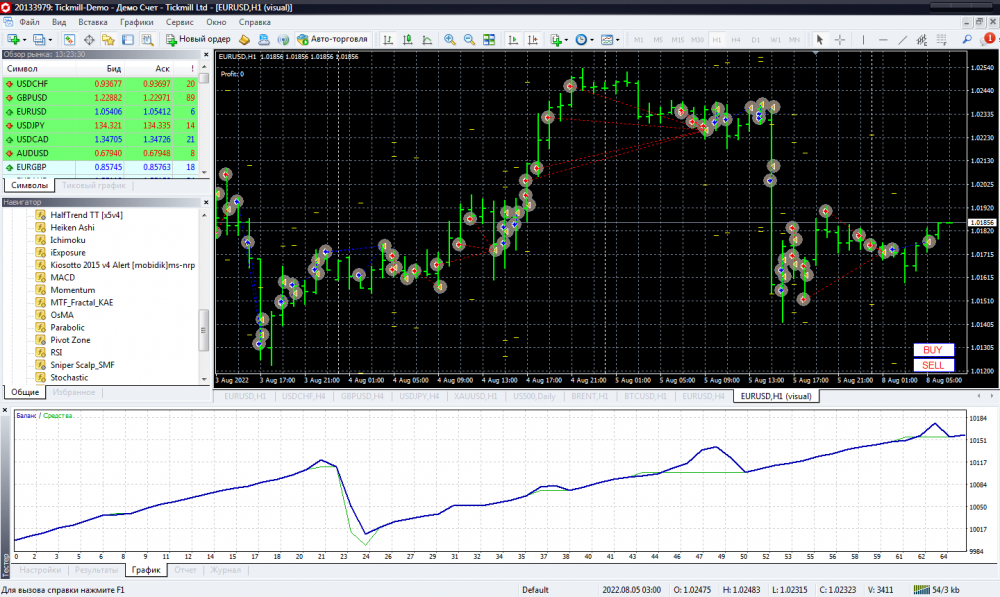Open periodicity clock dropdown
1000x597 pixels.
(x=592, y=40)
